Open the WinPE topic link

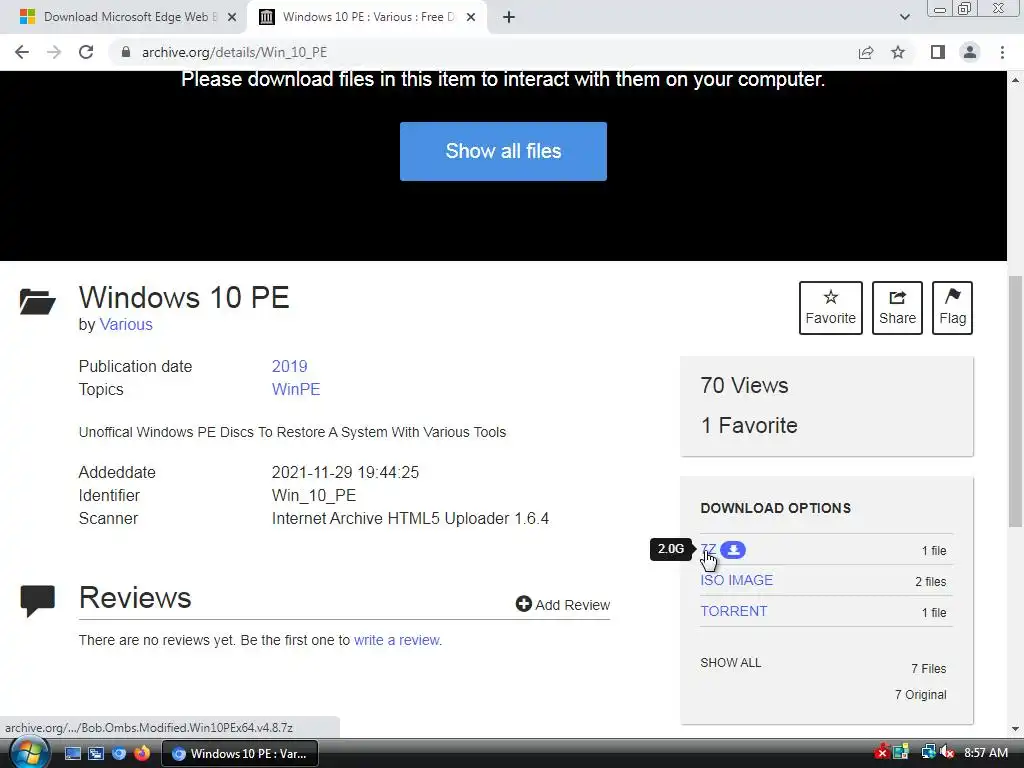[296, 389]
